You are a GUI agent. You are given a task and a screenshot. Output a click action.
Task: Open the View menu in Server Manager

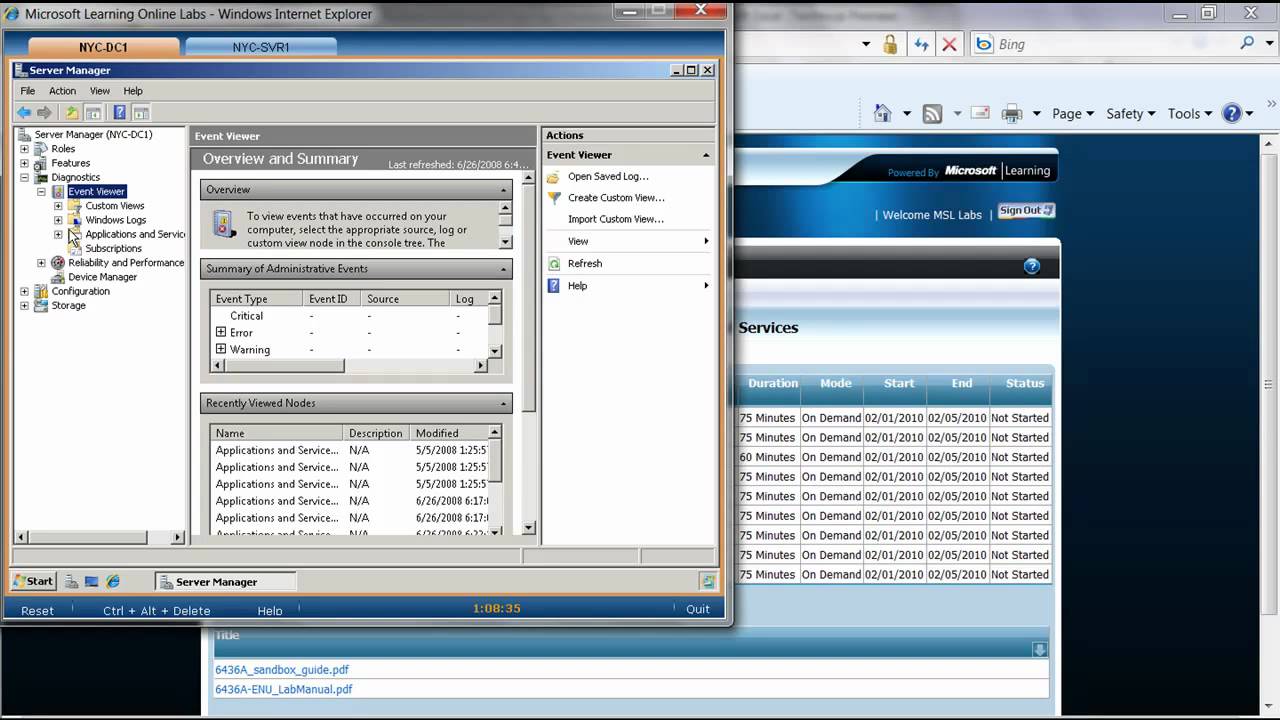(x=100, y=91)
